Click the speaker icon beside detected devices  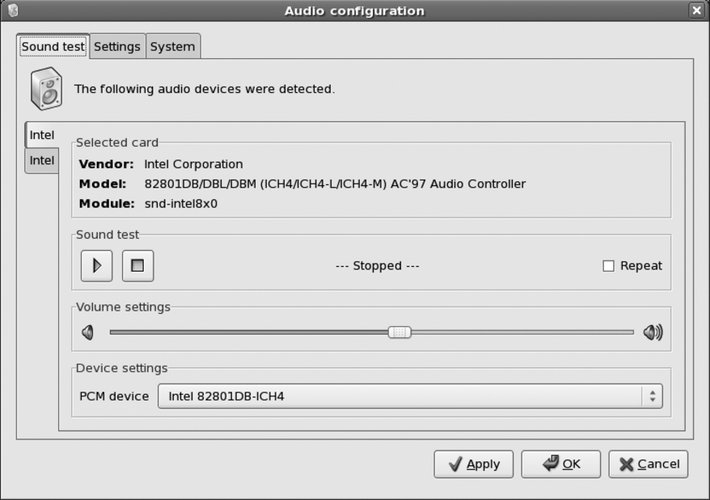(46, 89)
